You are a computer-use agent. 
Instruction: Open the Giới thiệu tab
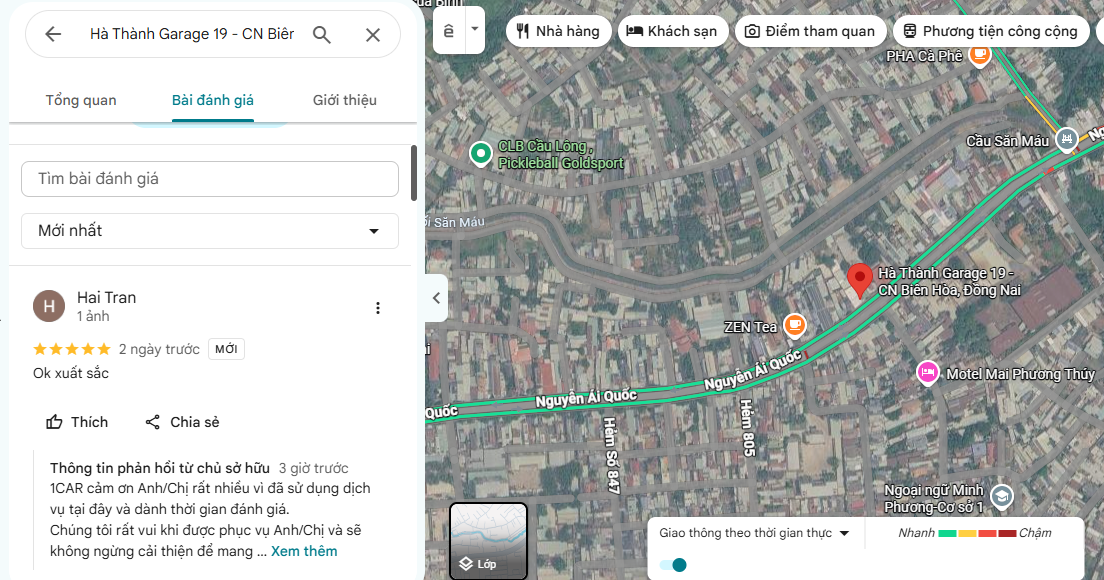344,100
